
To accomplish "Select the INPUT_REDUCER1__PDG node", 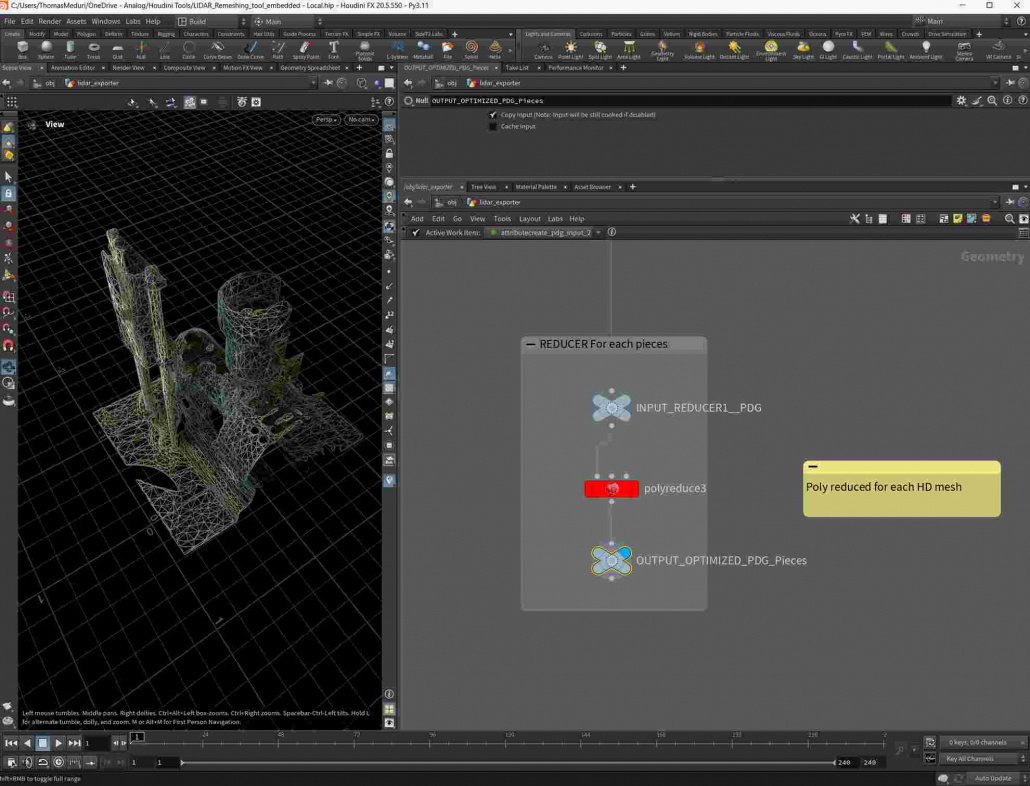I will [612, 407].
